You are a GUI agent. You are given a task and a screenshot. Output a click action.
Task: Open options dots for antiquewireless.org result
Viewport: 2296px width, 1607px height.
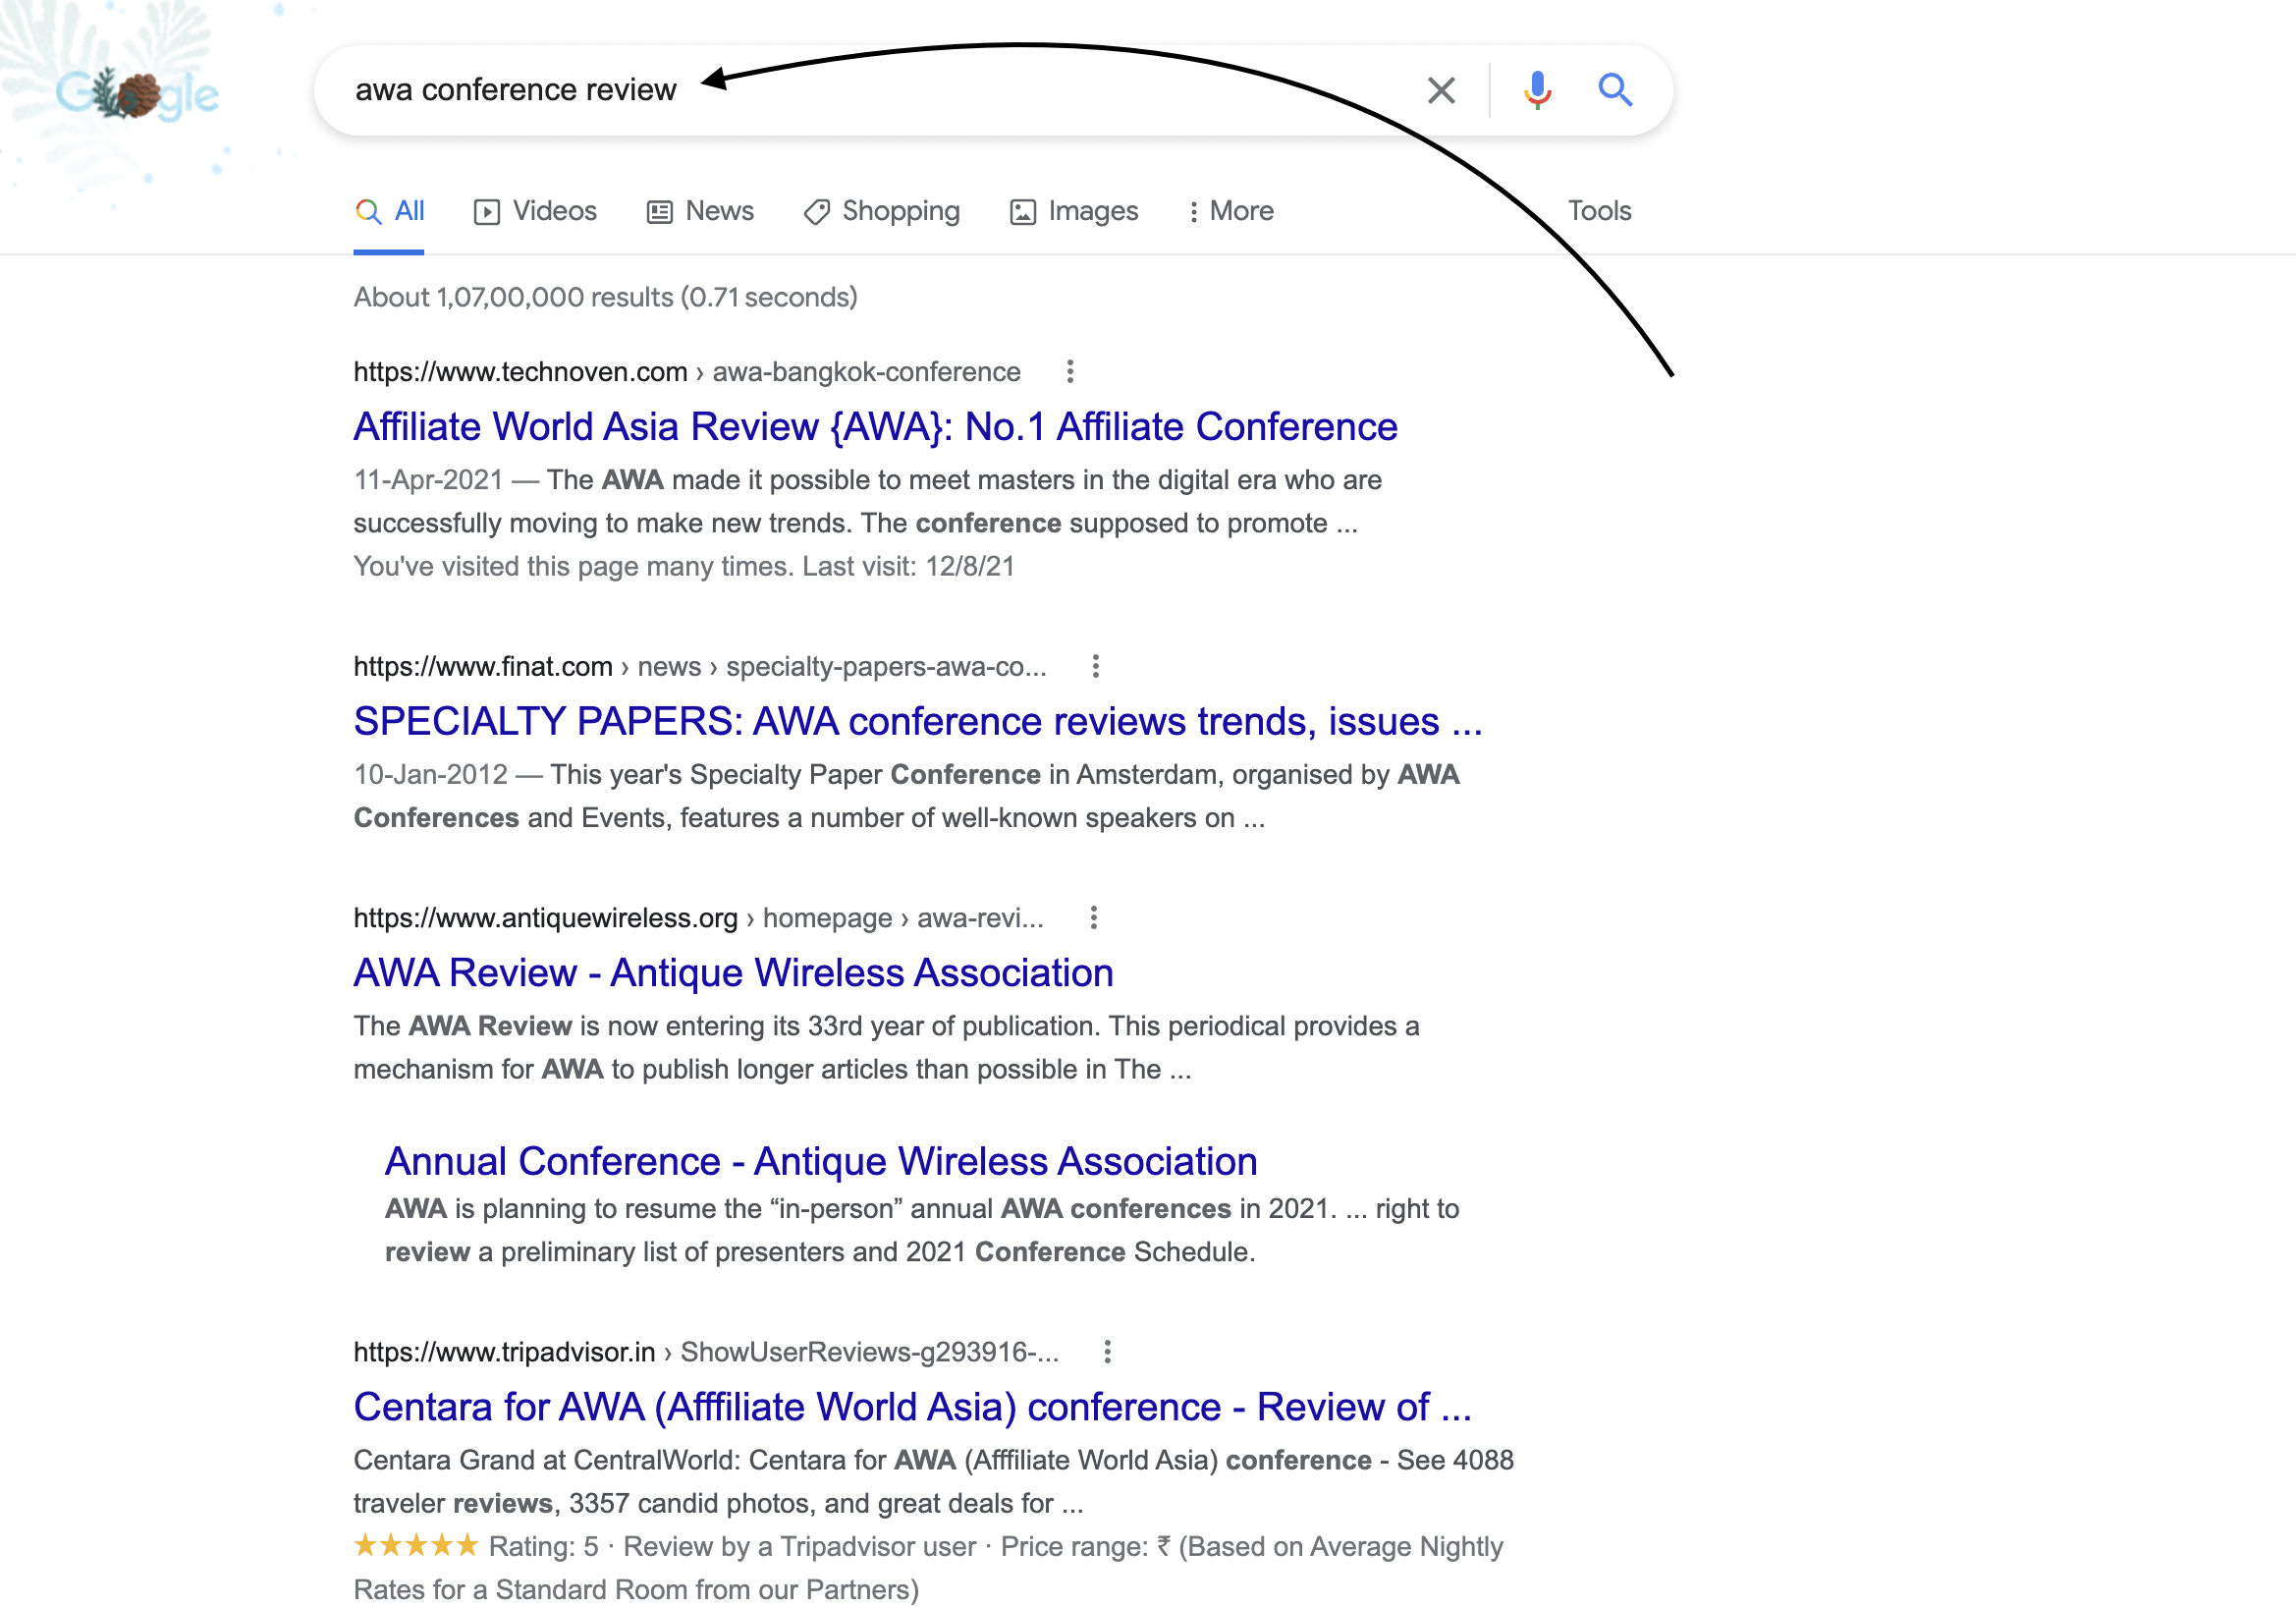1093,918
